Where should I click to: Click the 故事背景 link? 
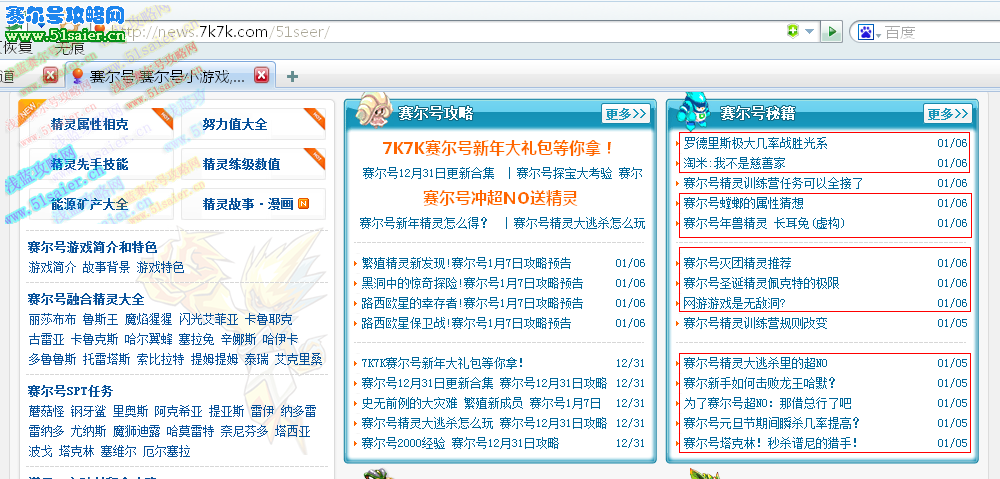pos(106,267)
